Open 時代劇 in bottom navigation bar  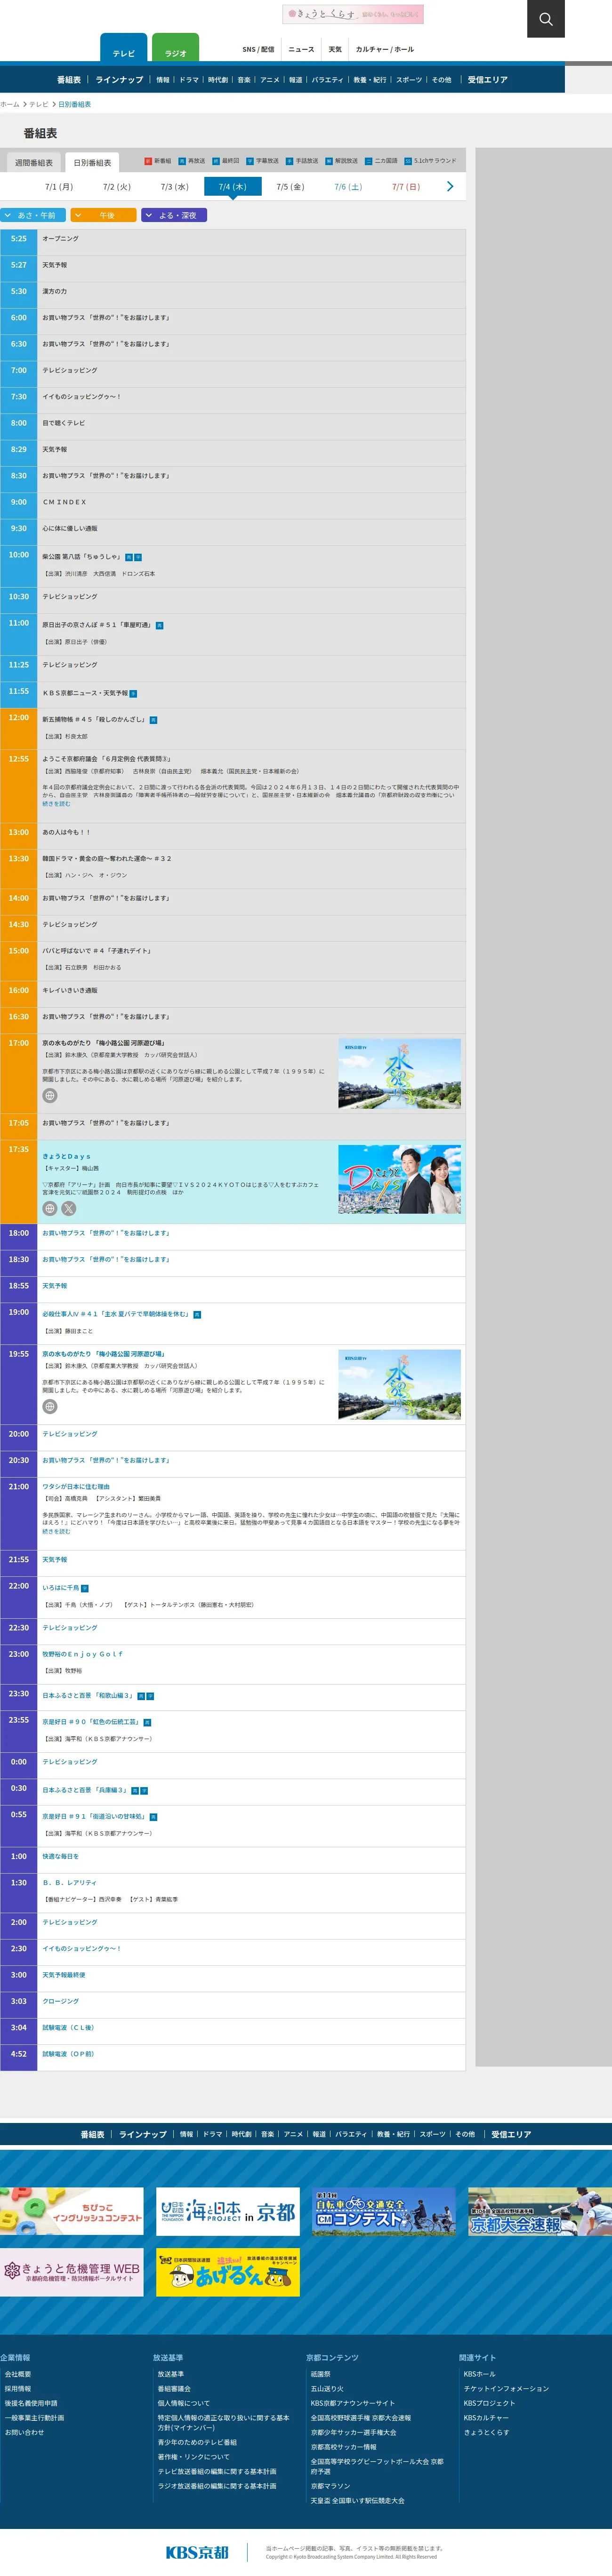pyautogui.click(x=242, y=2134)
